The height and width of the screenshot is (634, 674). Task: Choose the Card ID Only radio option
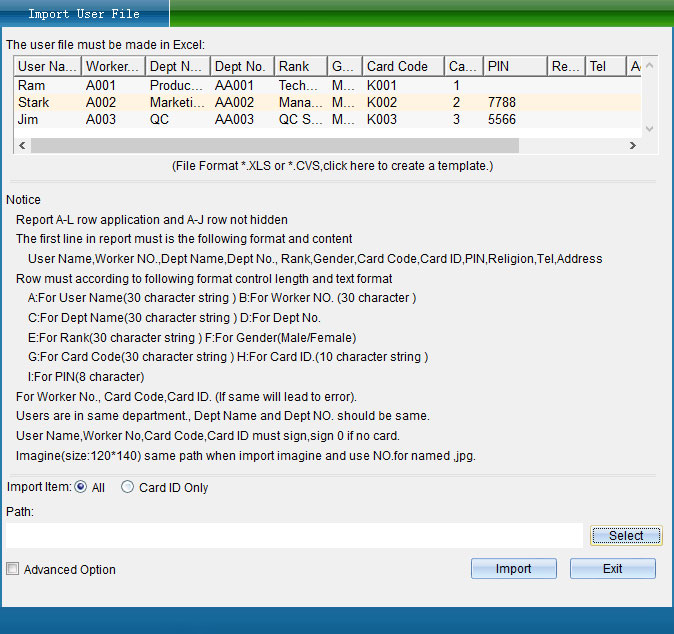pyautogui.click(x=128, y=488)
